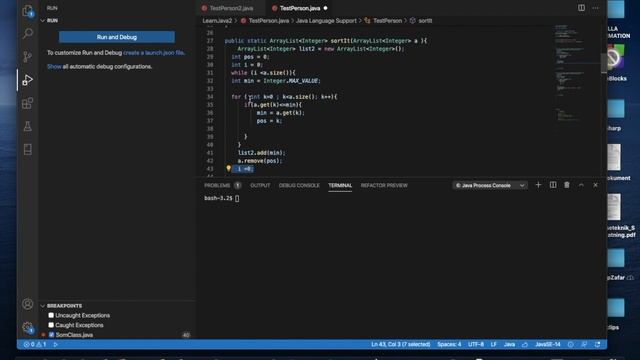Open the DEBUG CONSOLE tab

[299, 185]
